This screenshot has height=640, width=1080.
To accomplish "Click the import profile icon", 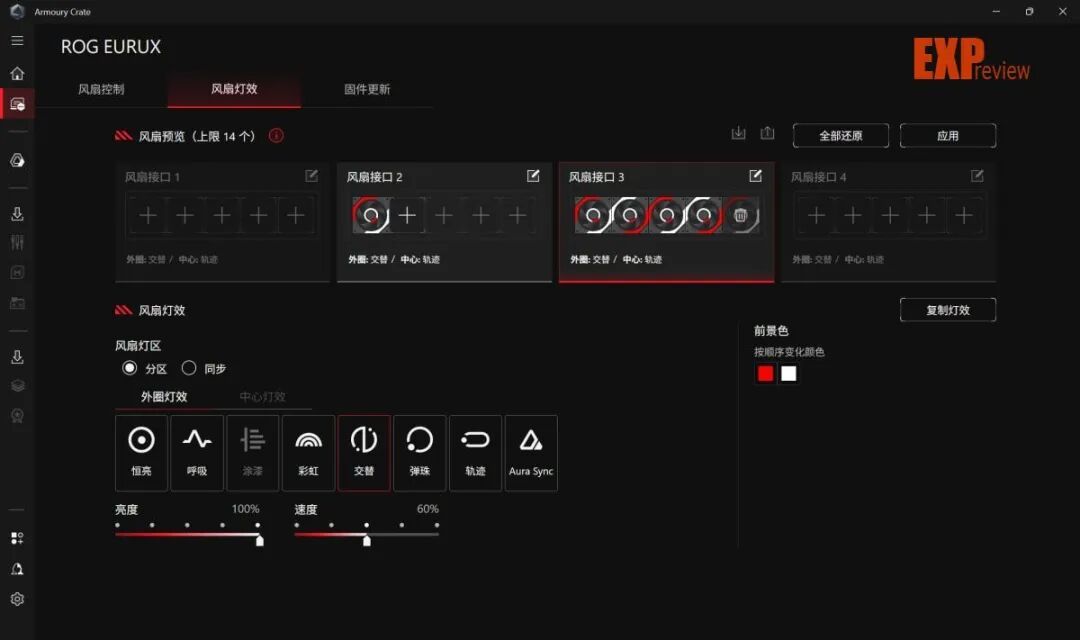I will click(x=738, y=134).
